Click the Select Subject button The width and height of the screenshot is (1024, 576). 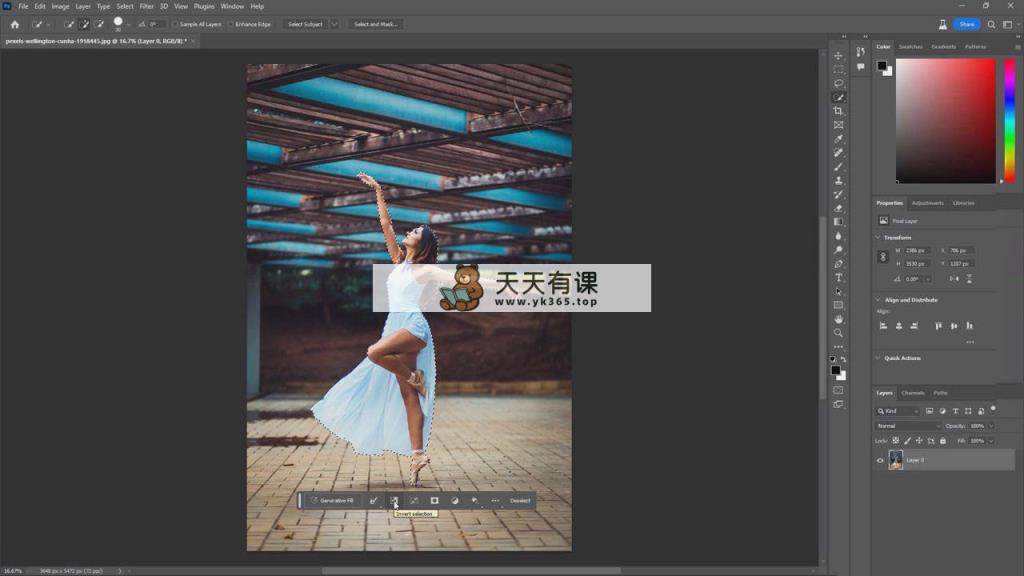click(x=305, y=24)
